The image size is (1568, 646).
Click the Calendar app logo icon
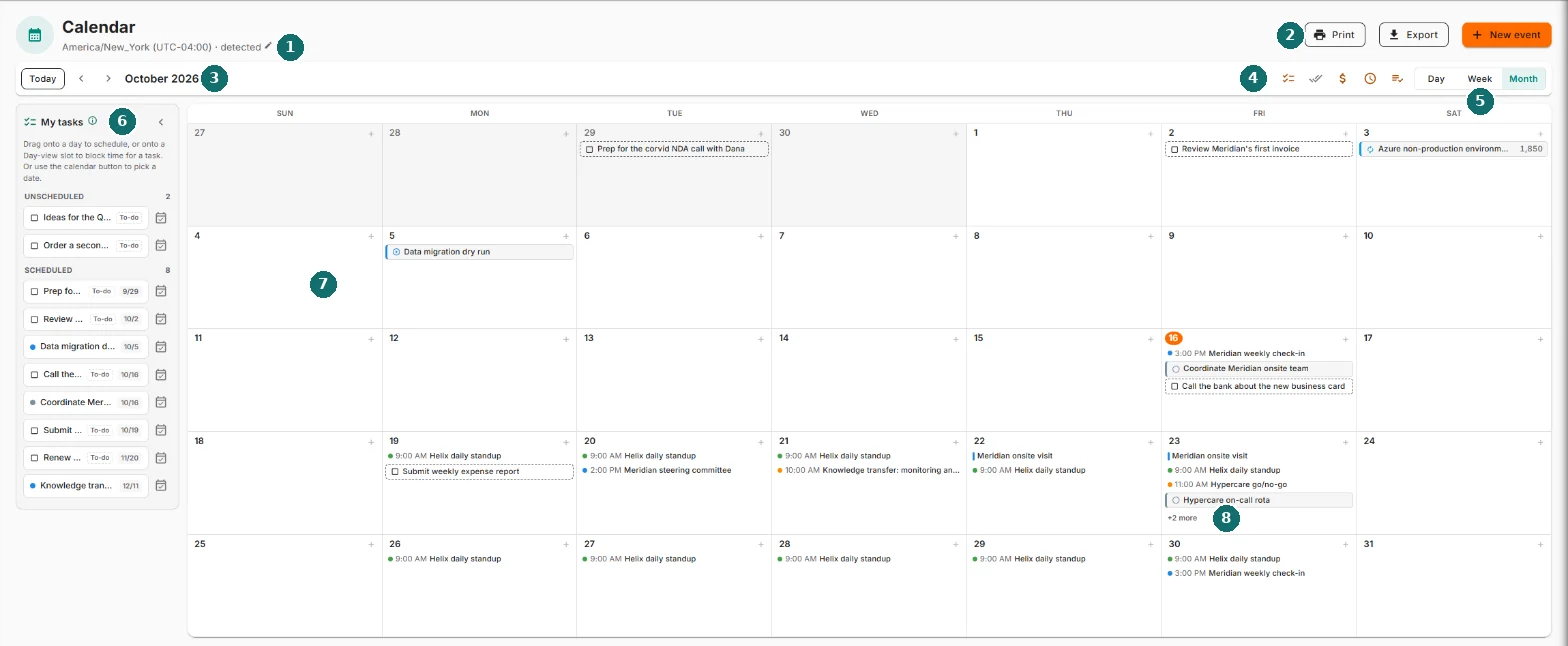click(35, 35)
